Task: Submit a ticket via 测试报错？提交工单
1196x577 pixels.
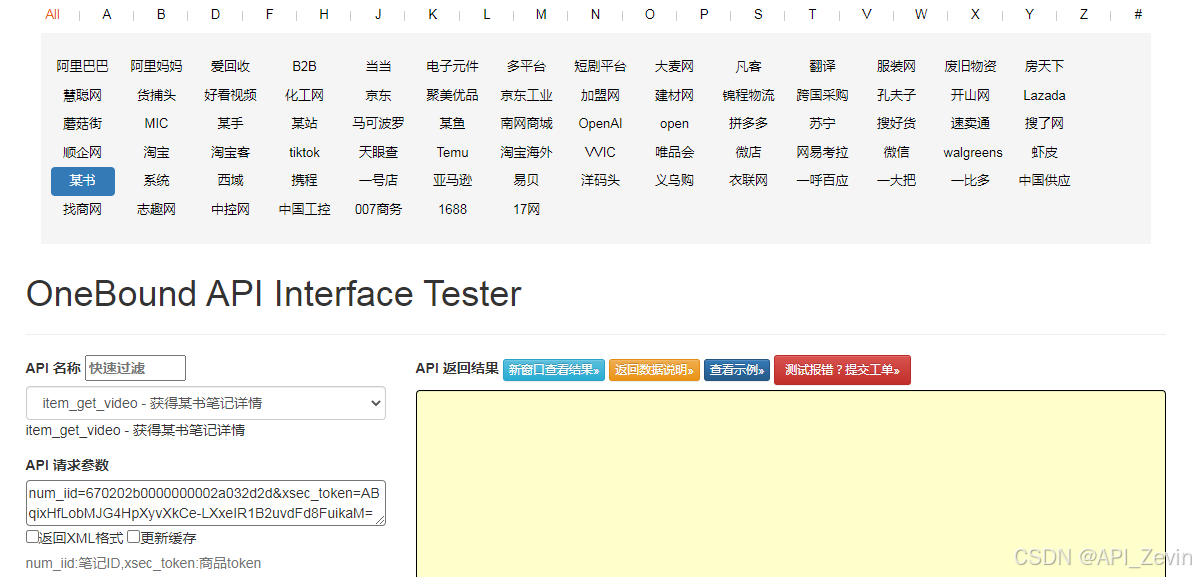Action: pos(842,370)
